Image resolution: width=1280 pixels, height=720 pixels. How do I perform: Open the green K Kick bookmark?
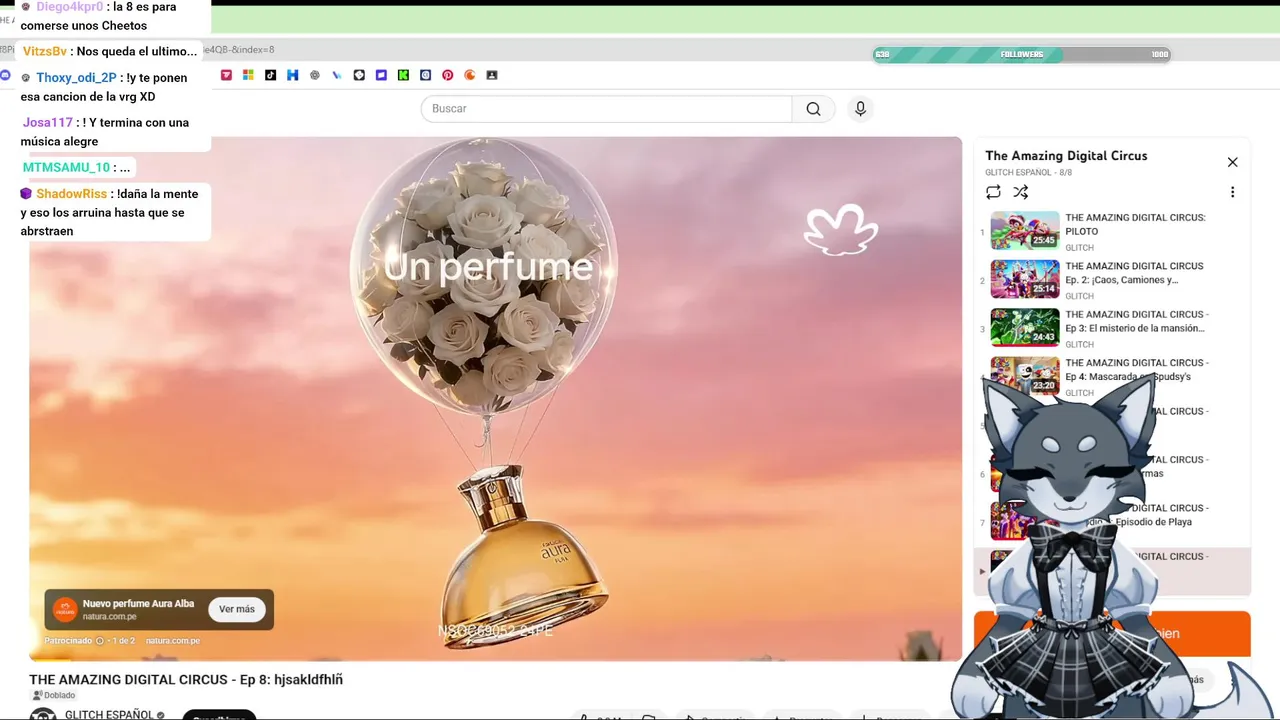403,75
